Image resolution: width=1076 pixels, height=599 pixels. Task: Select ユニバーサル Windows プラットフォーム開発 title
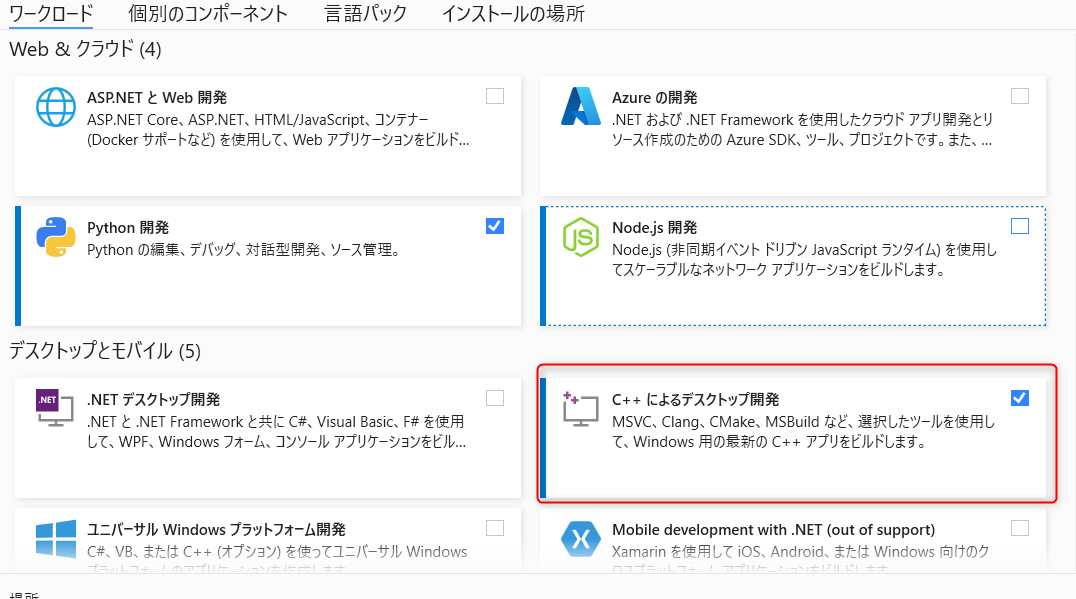pos(216,530)
